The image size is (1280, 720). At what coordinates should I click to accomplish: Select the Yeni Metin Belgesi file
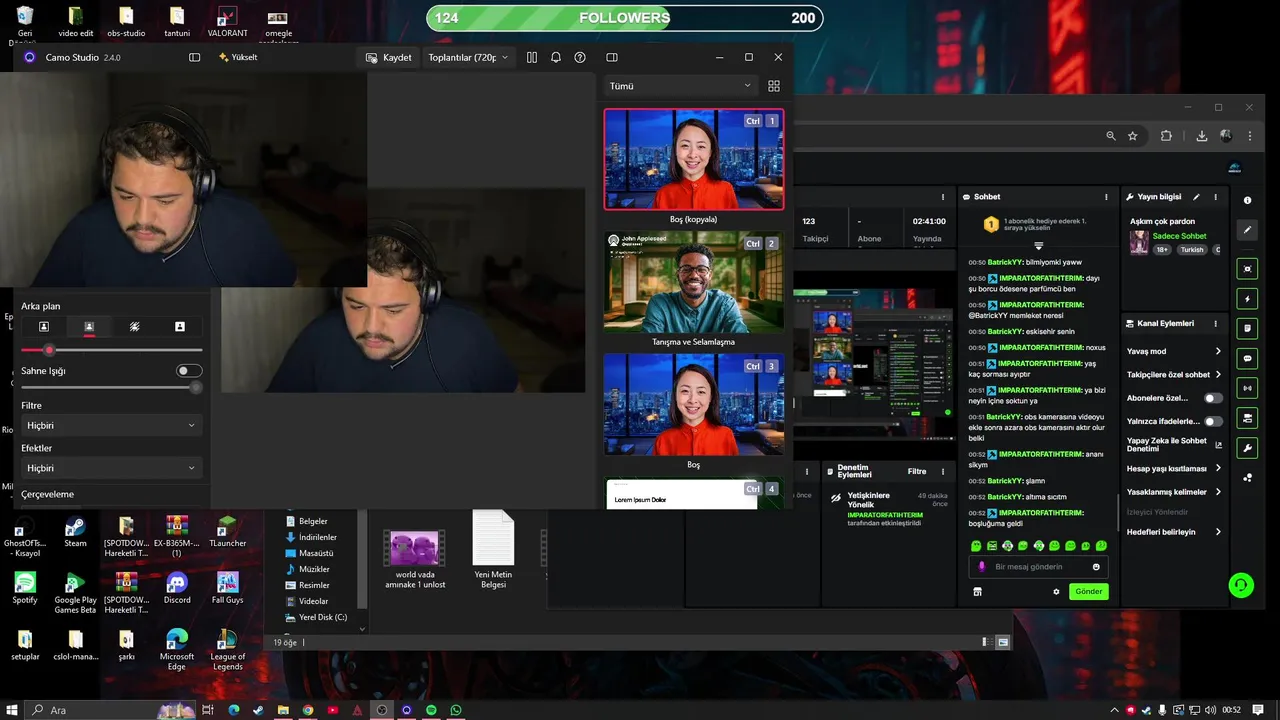[x=493, y=549]
